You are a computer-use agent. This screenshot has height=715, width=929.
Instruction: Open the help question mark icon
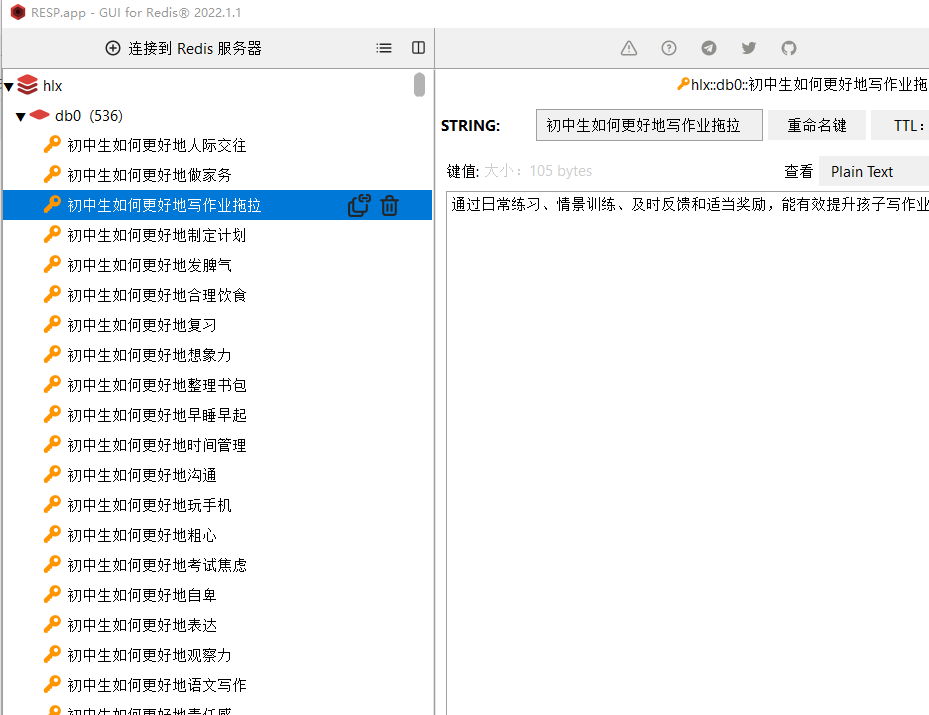click(669, 48)
